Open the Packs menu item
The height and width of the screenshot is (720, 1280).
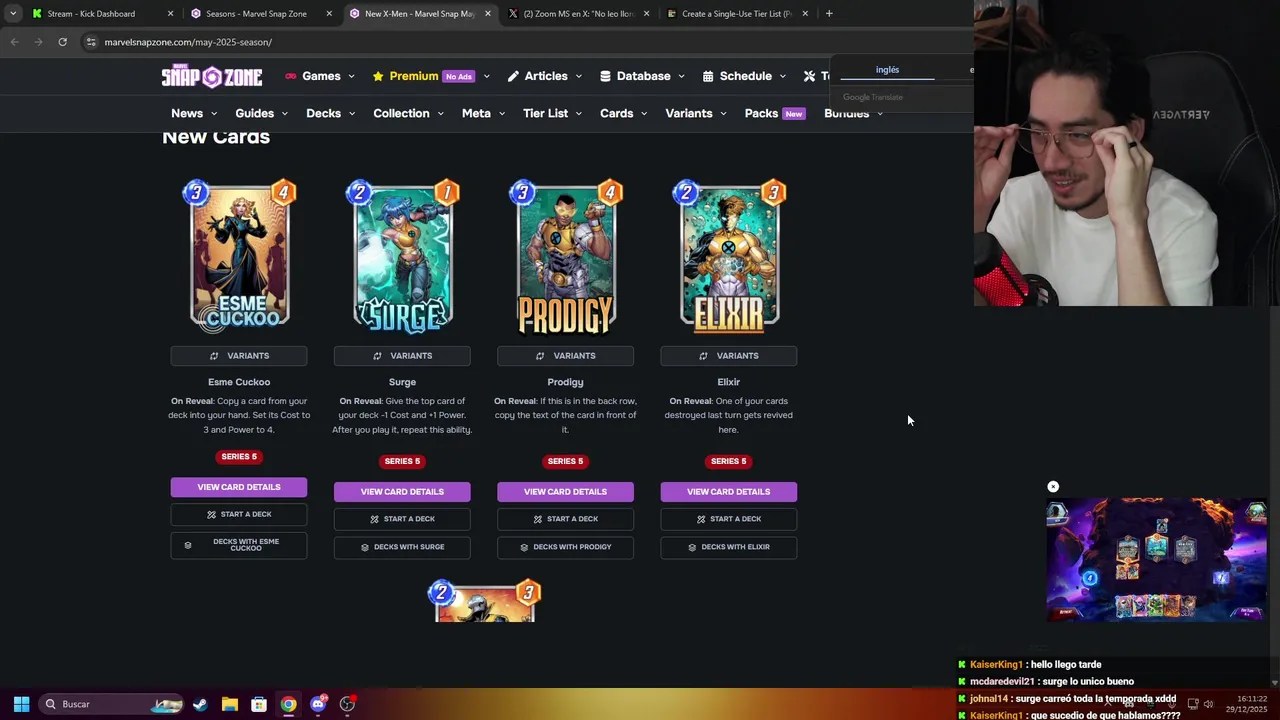point(774,113)
